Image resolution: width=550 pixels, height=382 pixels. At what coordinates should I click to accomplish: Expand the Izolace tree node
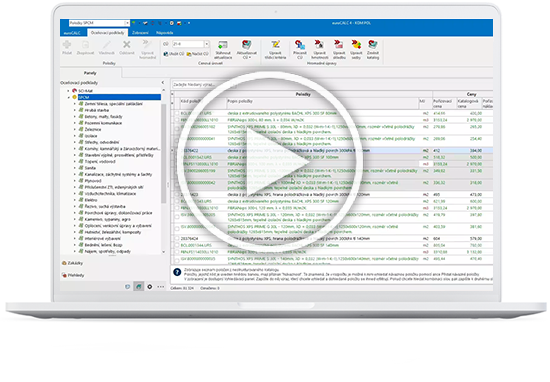75,136
